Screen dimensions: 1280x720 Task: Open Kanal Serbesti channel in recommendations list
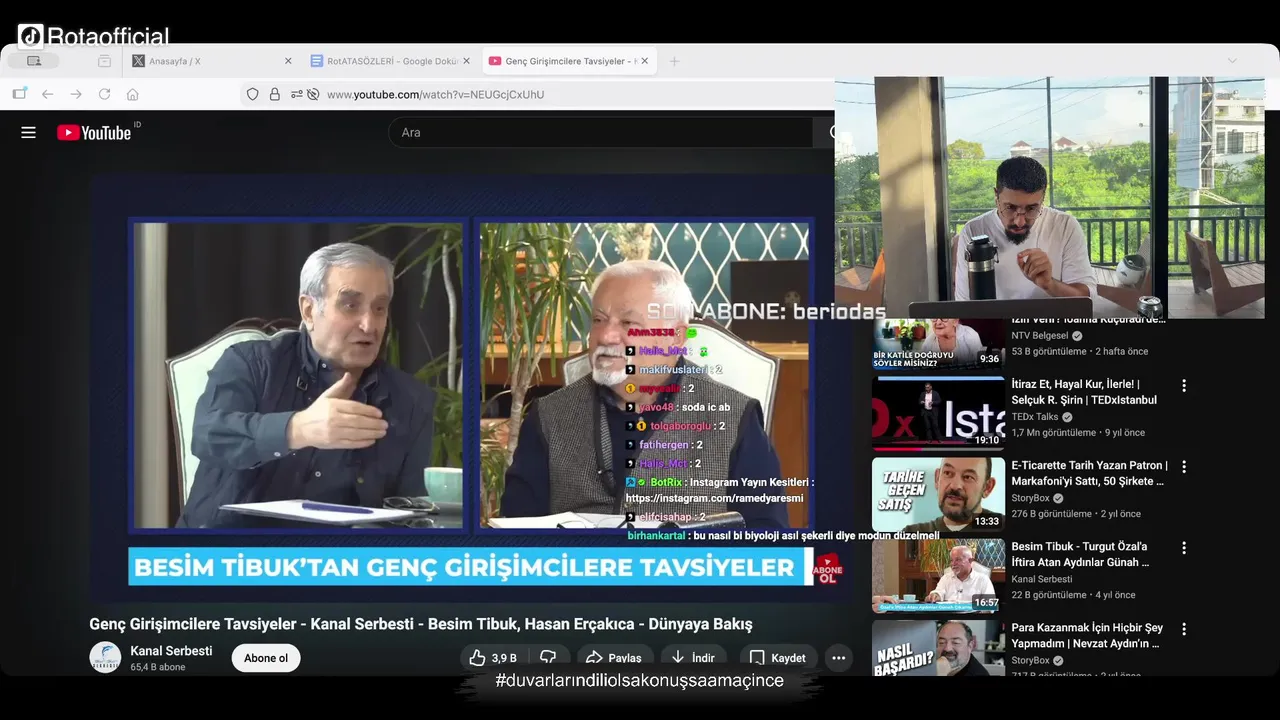coord(1041,579)
